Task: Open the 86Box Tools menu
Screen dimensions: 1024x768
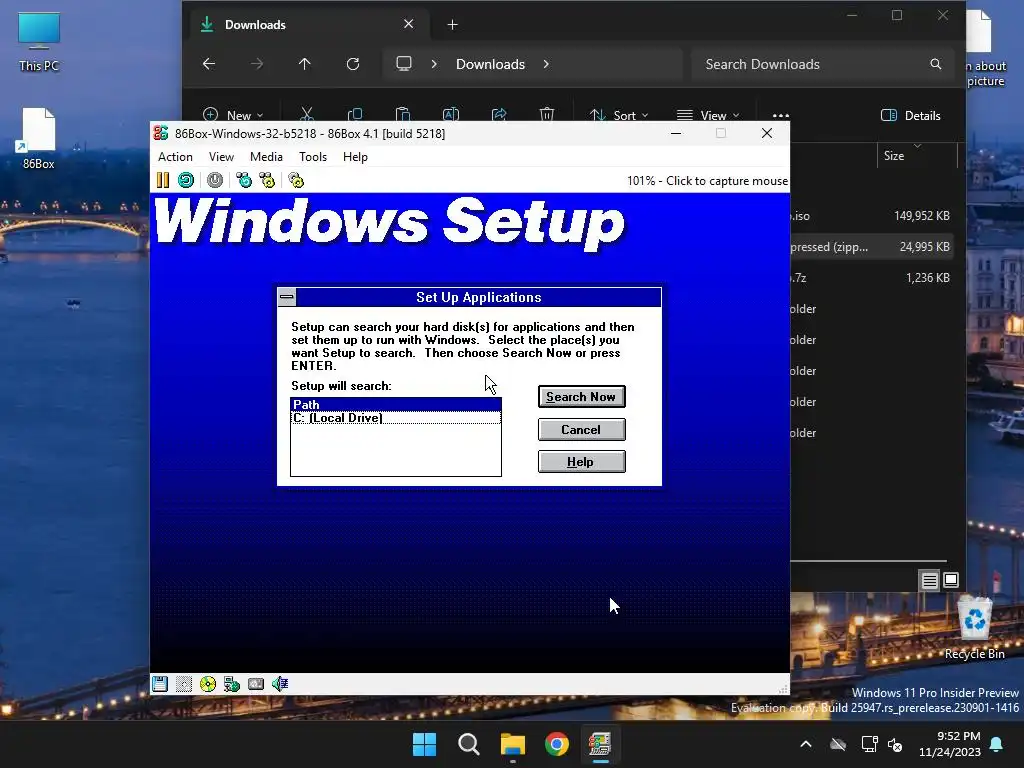Action: [313, 157]
